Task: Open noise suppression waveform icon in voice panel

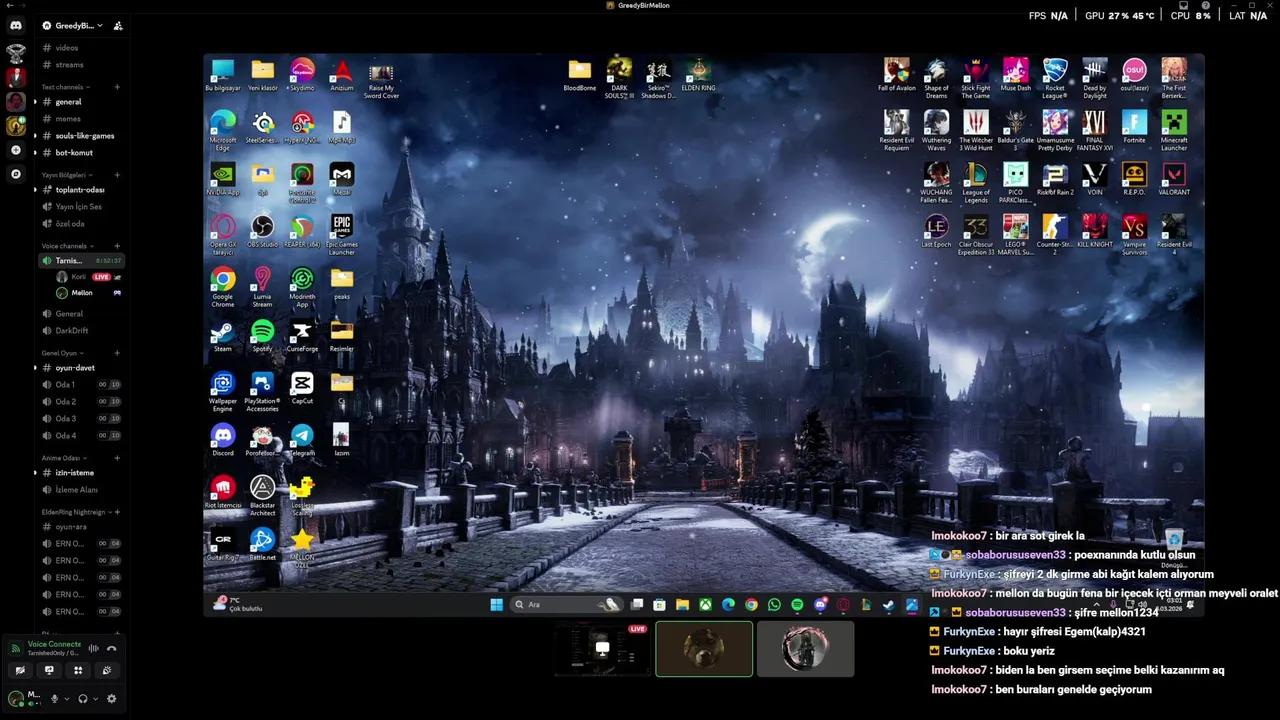Action: [93, 649]
